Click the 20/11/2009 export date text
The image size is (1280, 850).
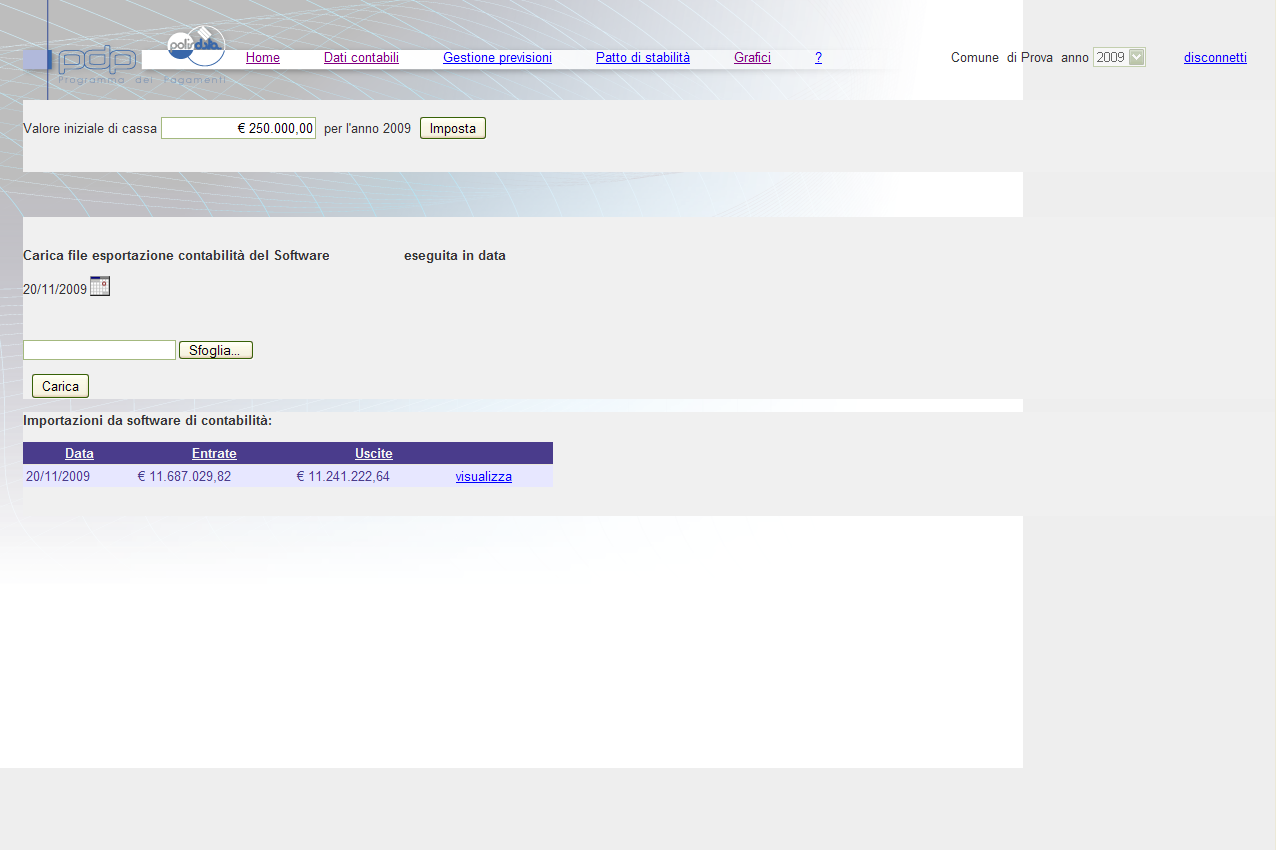tap(55, 289)
